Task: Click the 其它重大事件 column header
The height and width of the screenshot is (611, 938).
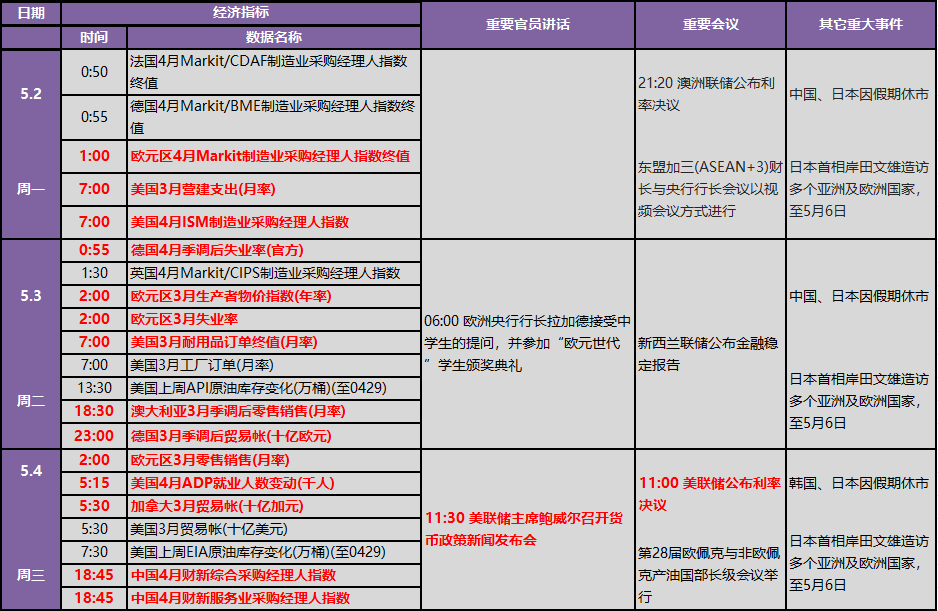Action: (x=861, y=24)
